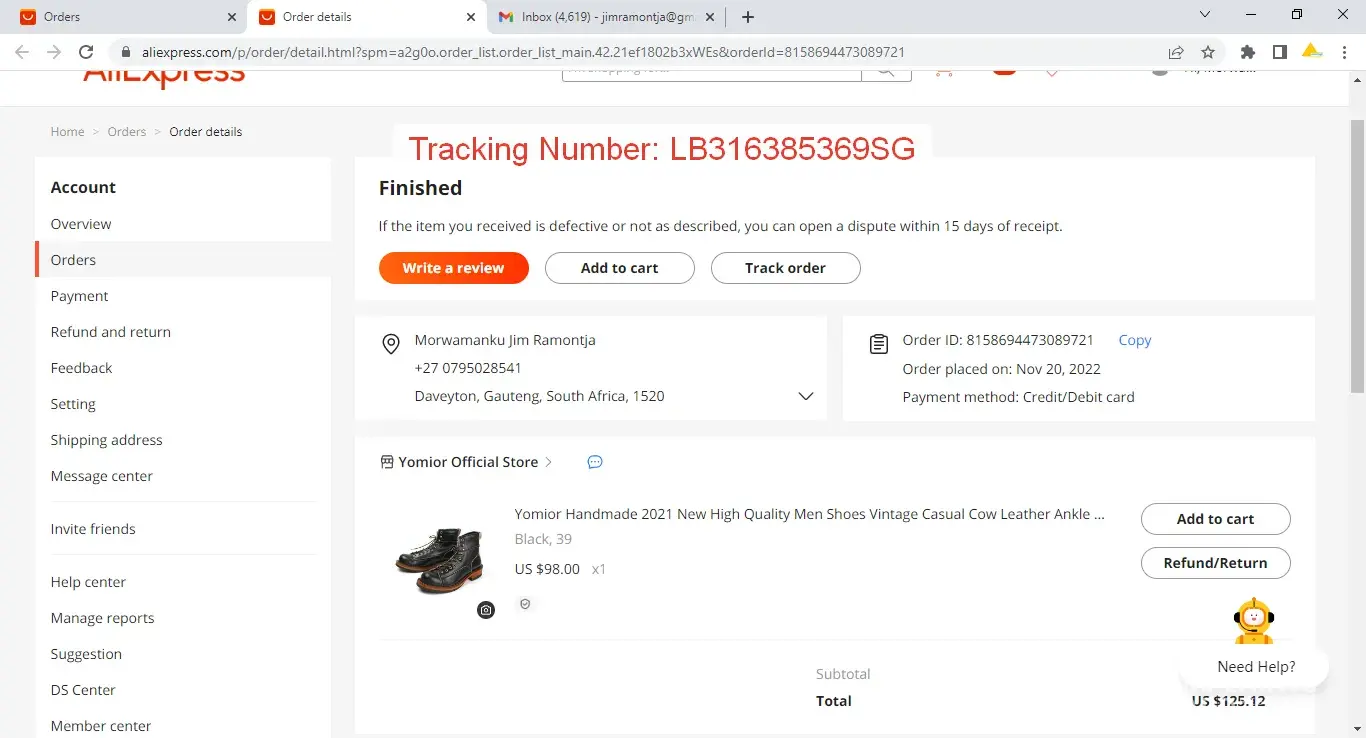Click the share page icon in address bar
The image size is (1366, 738).
pyautogui.click(x=1176, y=52)
